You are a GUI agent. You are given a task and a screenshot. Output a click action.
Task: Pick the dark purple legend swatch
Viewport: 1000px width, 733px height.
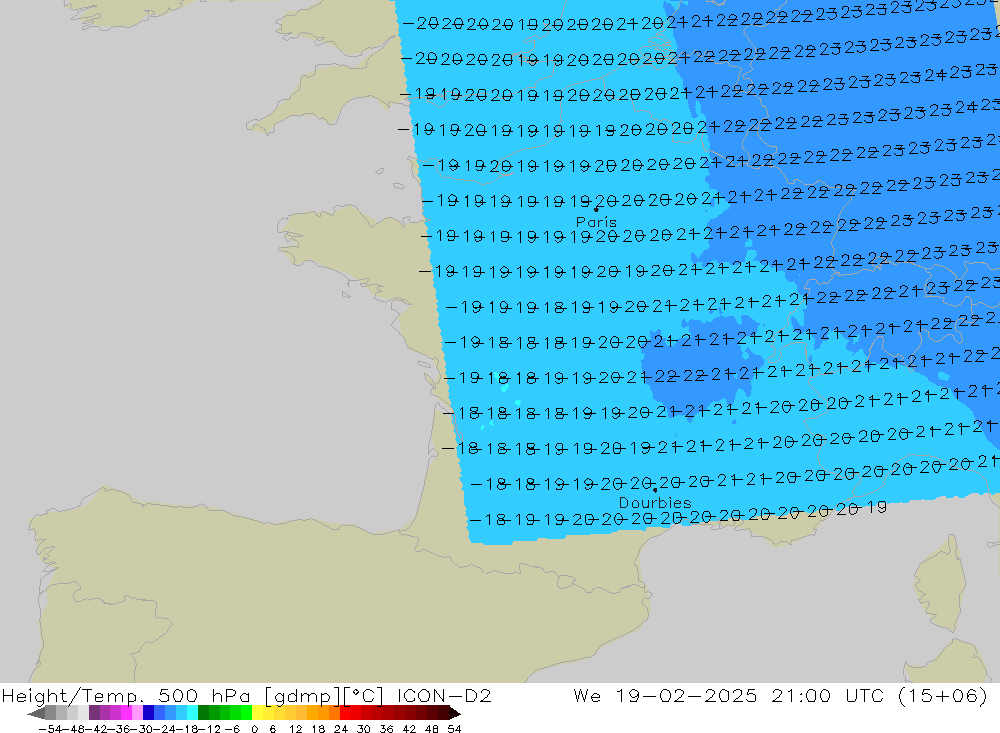point(94,713)
